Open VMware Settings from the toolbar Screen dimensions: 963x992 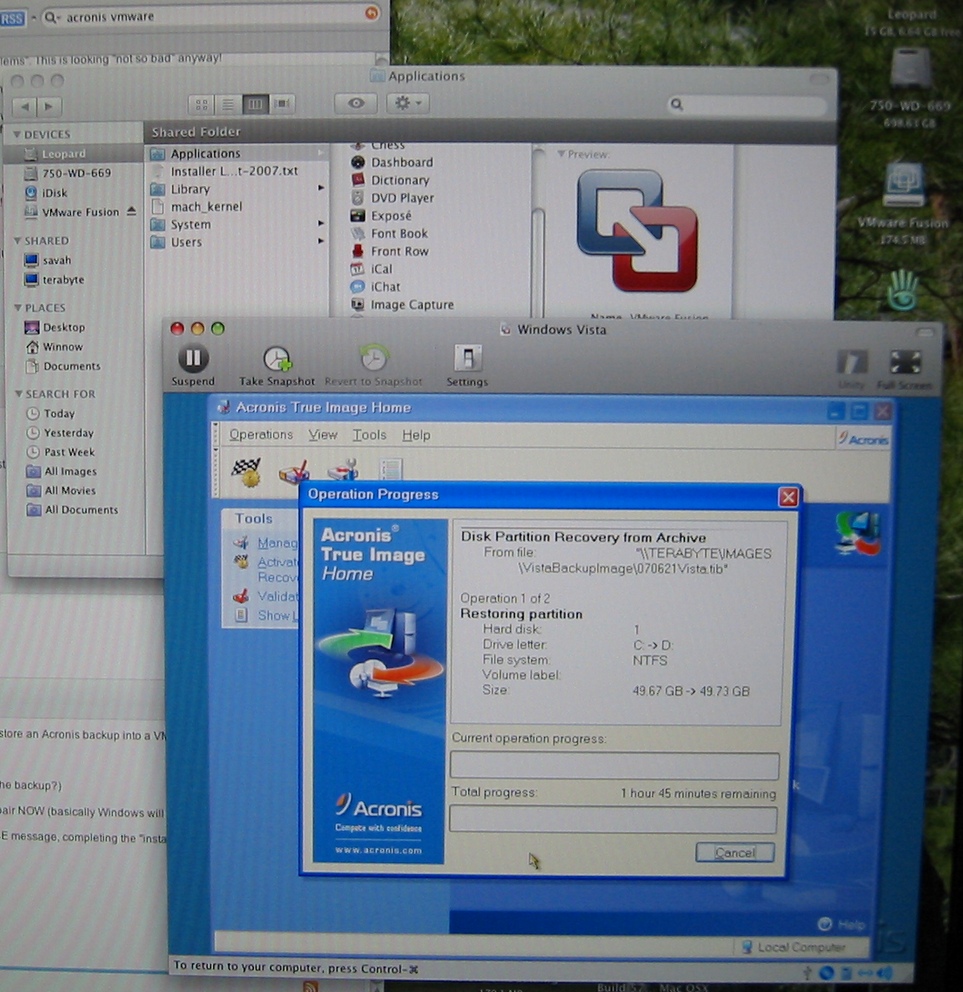pyautogui.click(x=467, y=366)
